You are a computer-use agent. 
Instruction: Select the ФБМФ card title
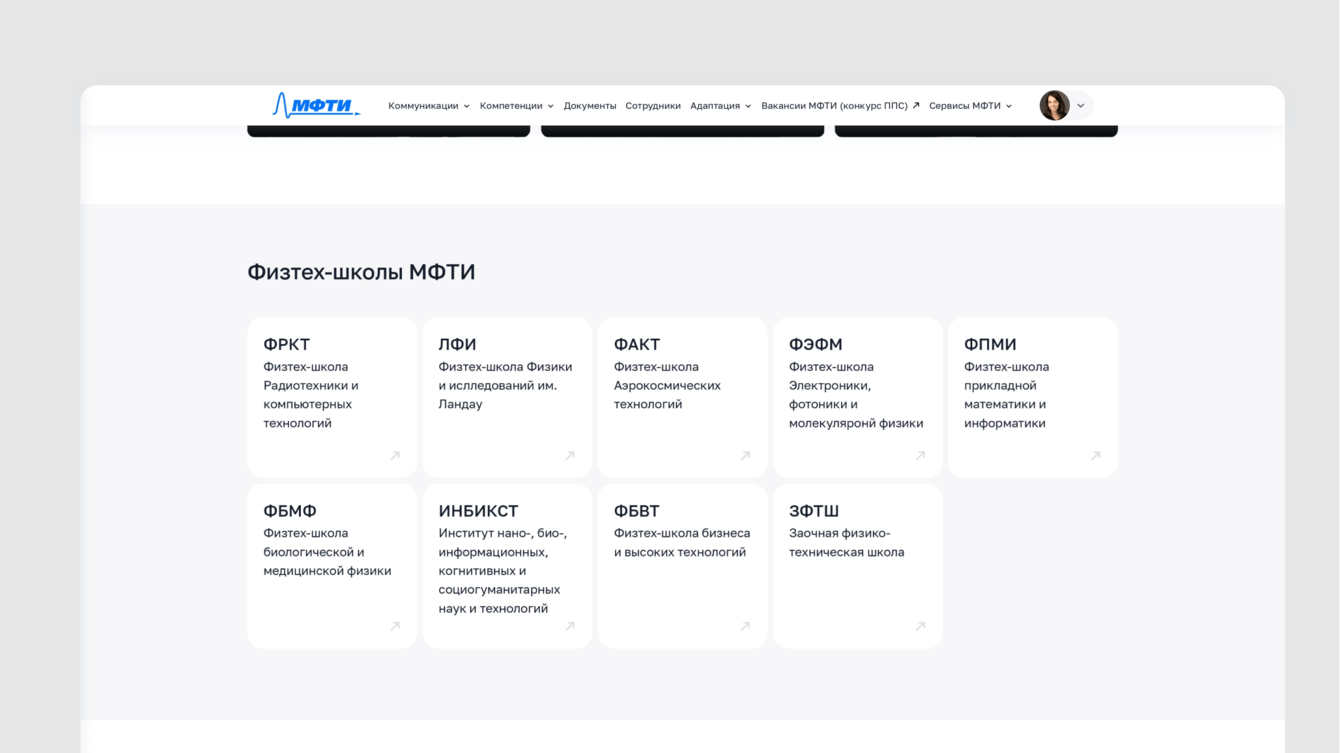click(290, 511)
